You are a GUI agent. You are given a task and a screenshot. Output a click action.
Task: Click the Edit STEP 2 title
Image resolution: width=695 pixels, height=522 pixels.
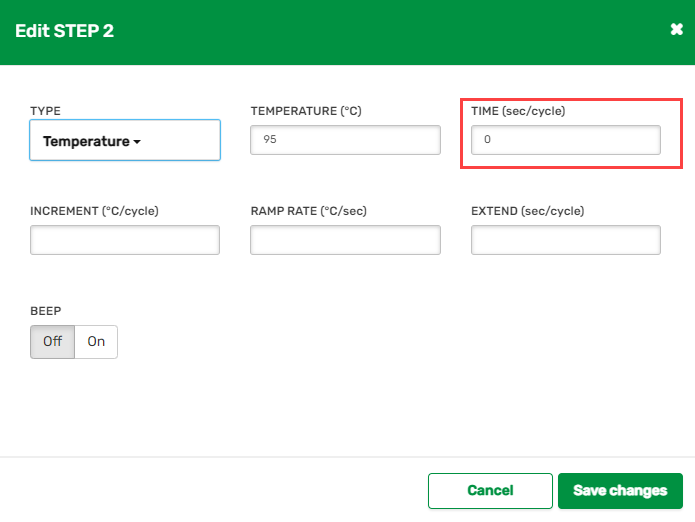(64, 31)
